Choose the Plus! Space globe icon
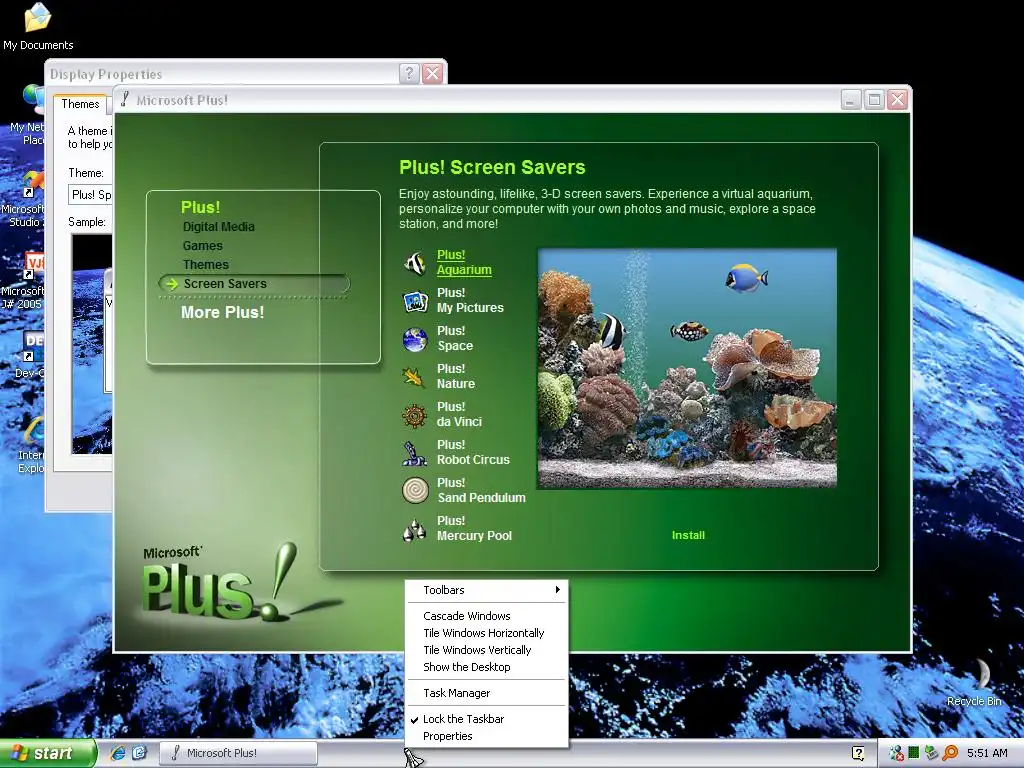Image resolution: width=1024 pixels, height=768 pixels. [415, 339]
